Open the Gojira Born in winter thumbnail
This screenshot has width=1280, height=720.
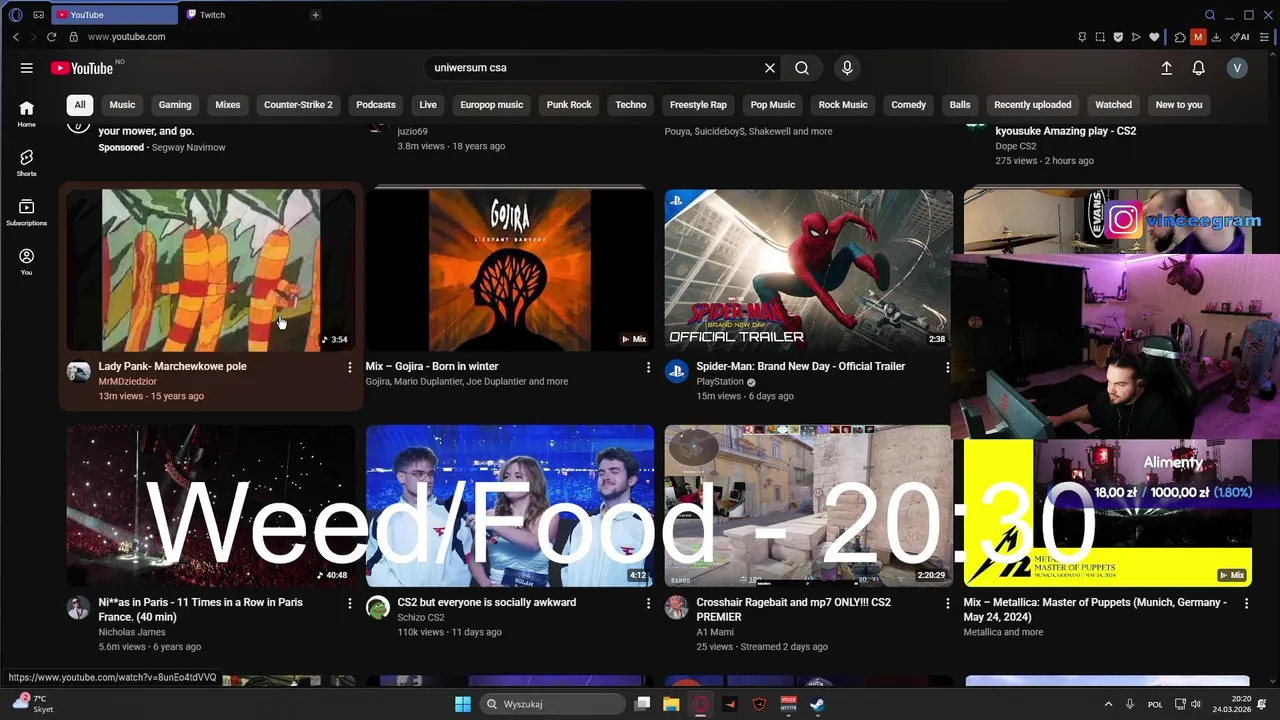click(510, 270)
